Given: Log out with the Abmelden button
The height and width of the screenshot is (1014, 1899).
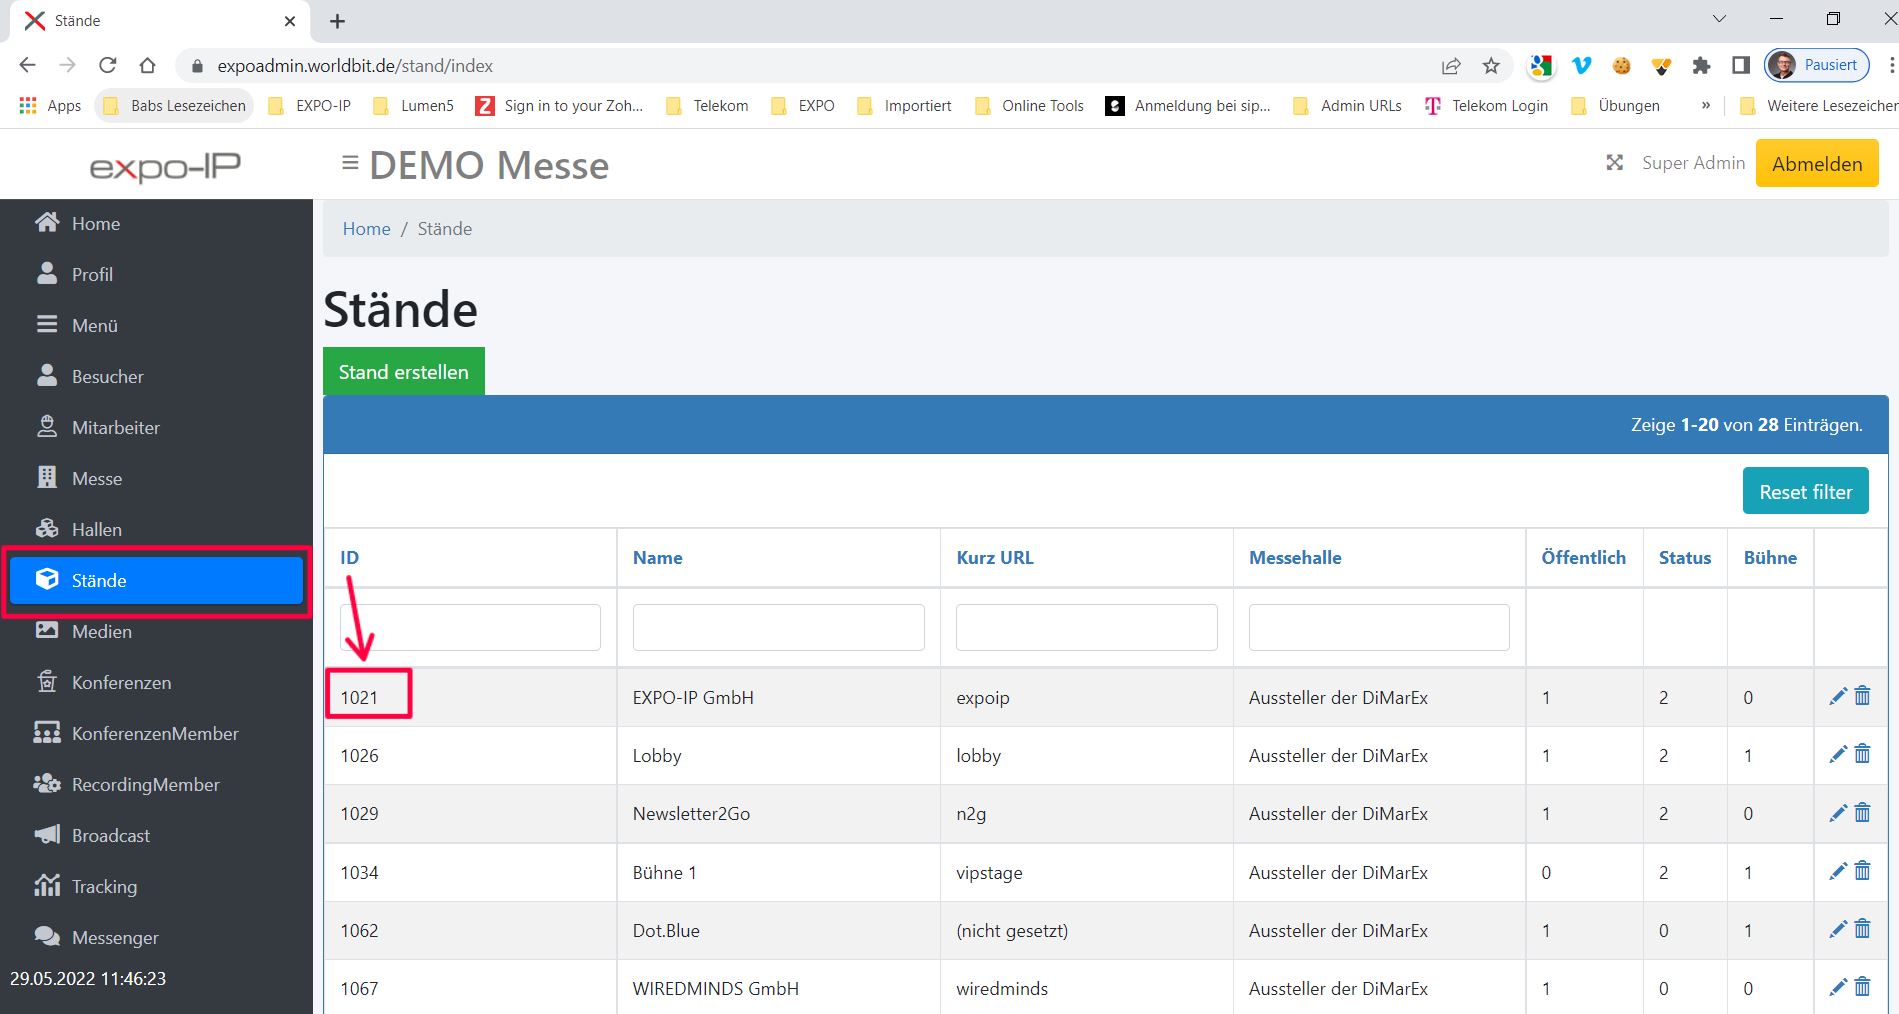Looking at the screenshot, I should [x=1816, y=164].
